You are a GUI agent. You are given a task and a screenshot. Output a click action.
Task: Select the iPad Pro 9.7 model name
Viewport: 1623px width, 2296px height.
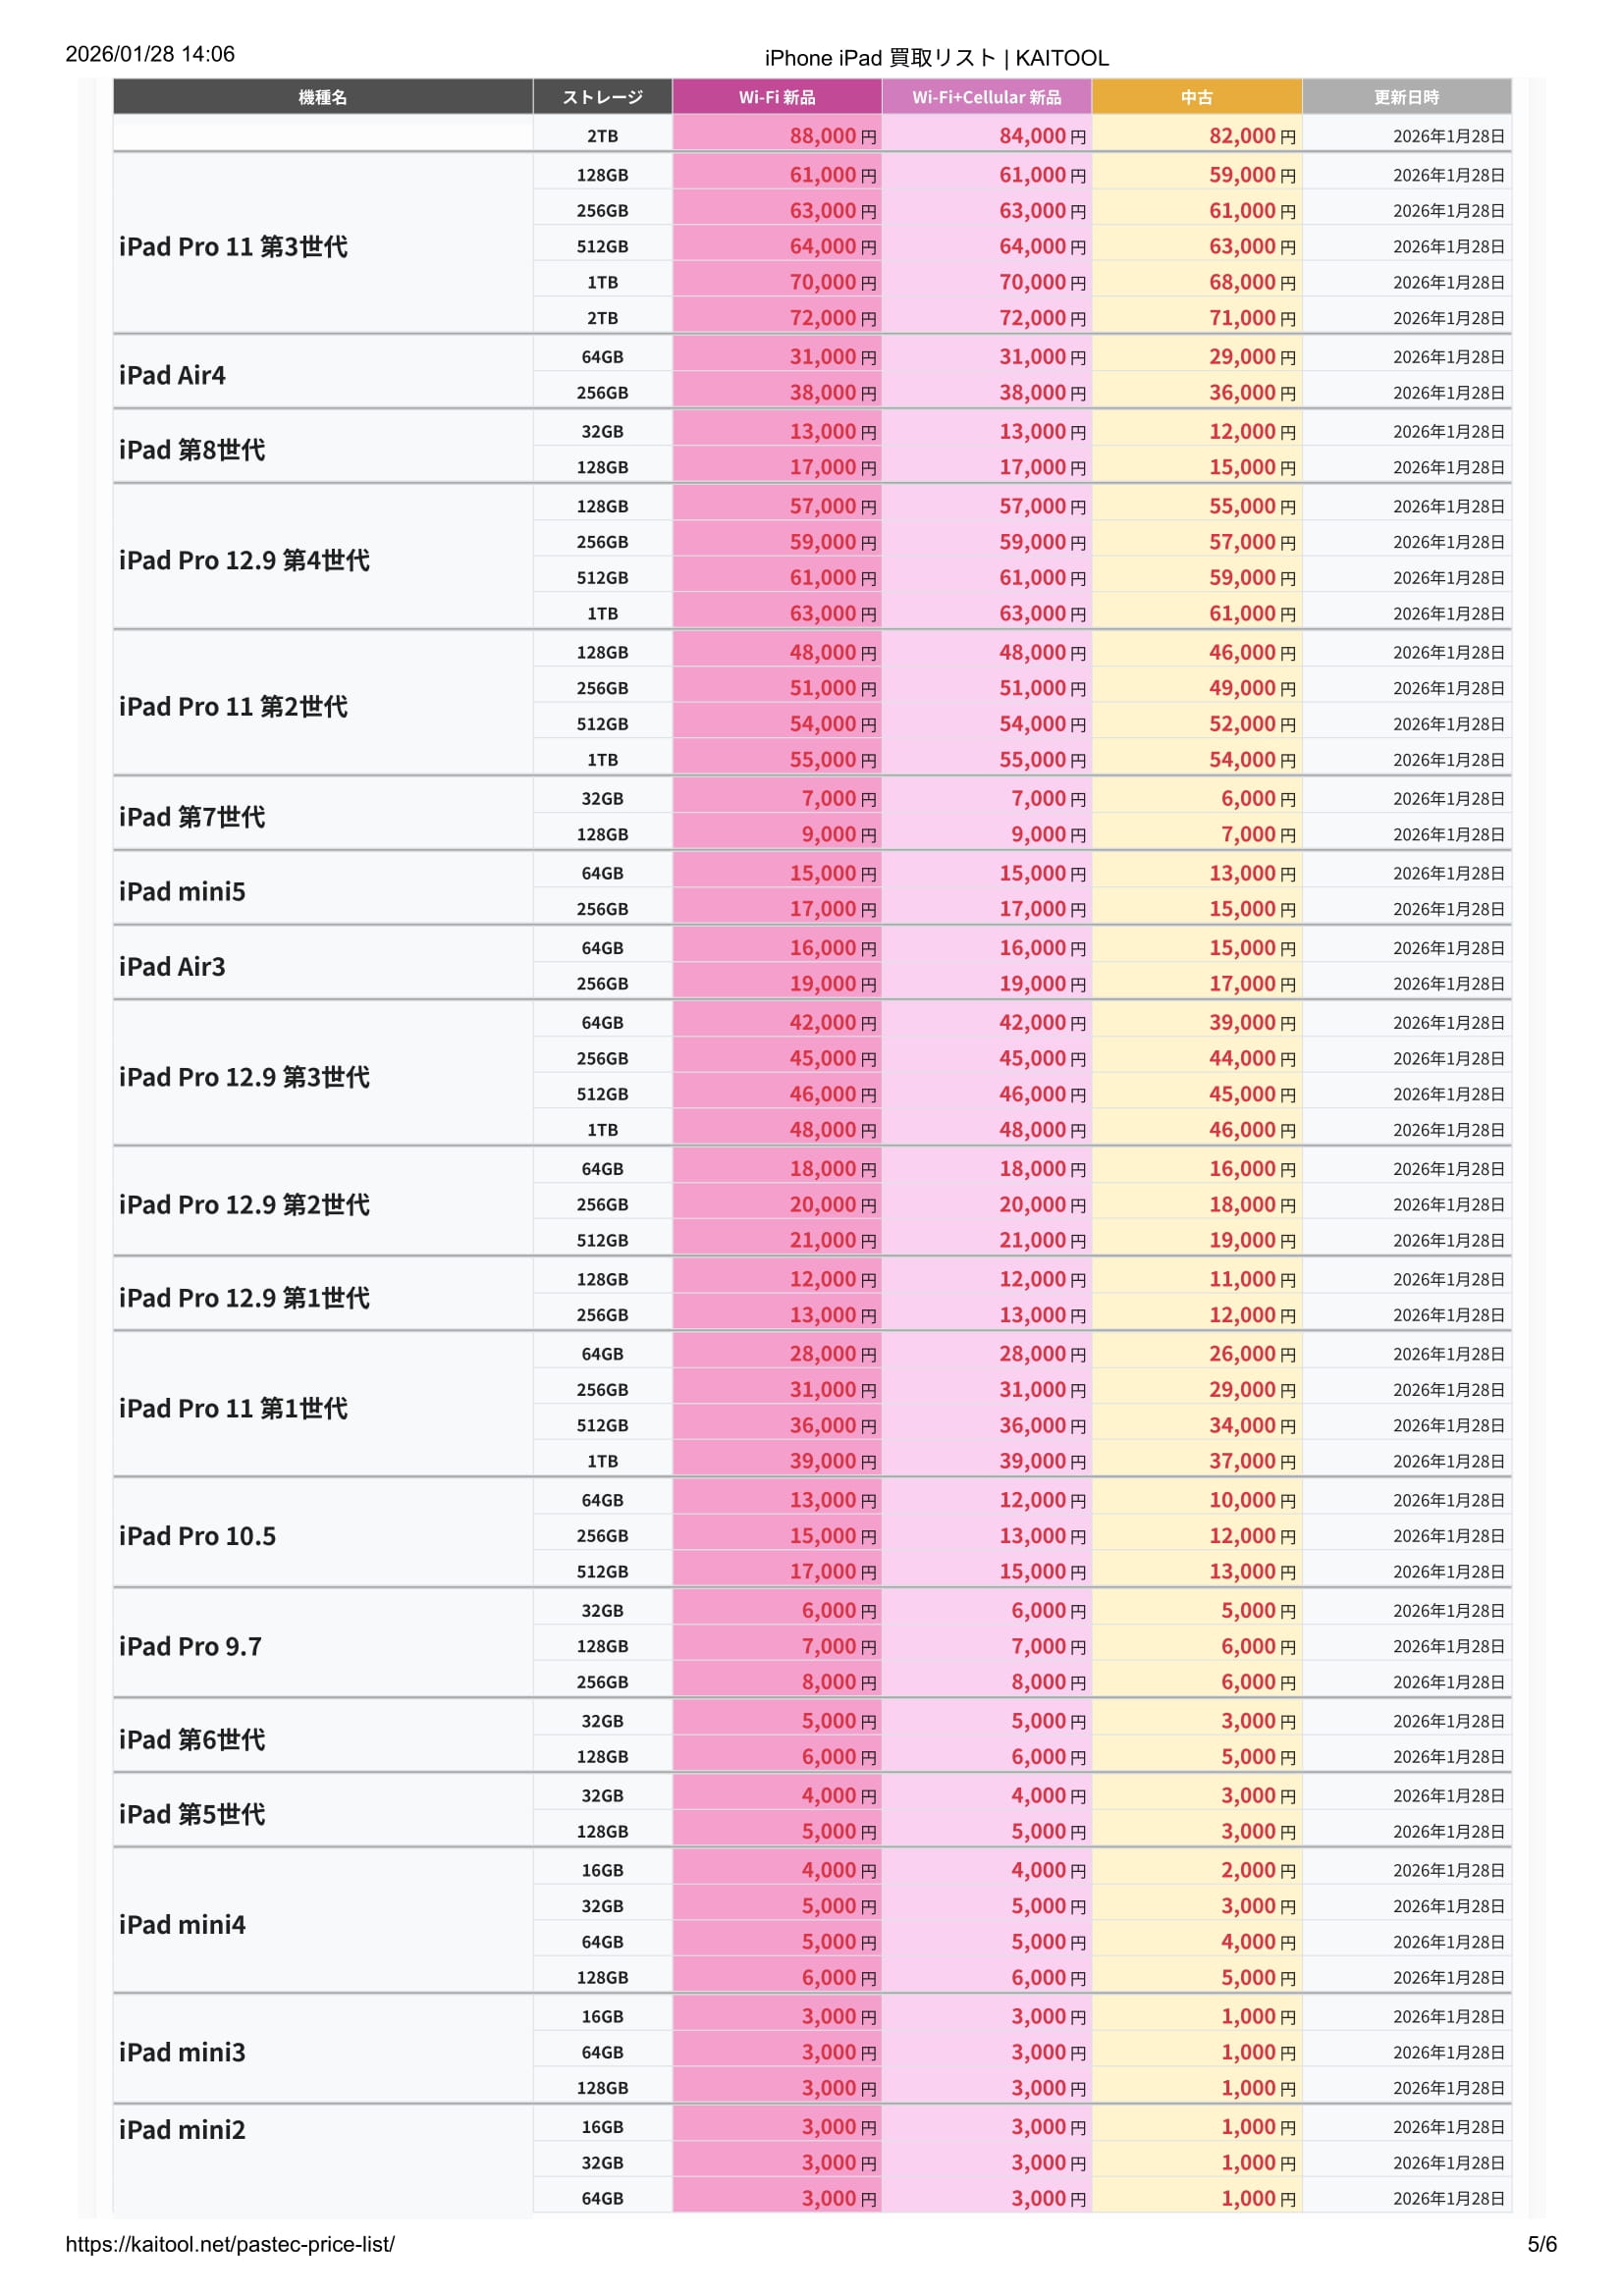coord(190,1646)
